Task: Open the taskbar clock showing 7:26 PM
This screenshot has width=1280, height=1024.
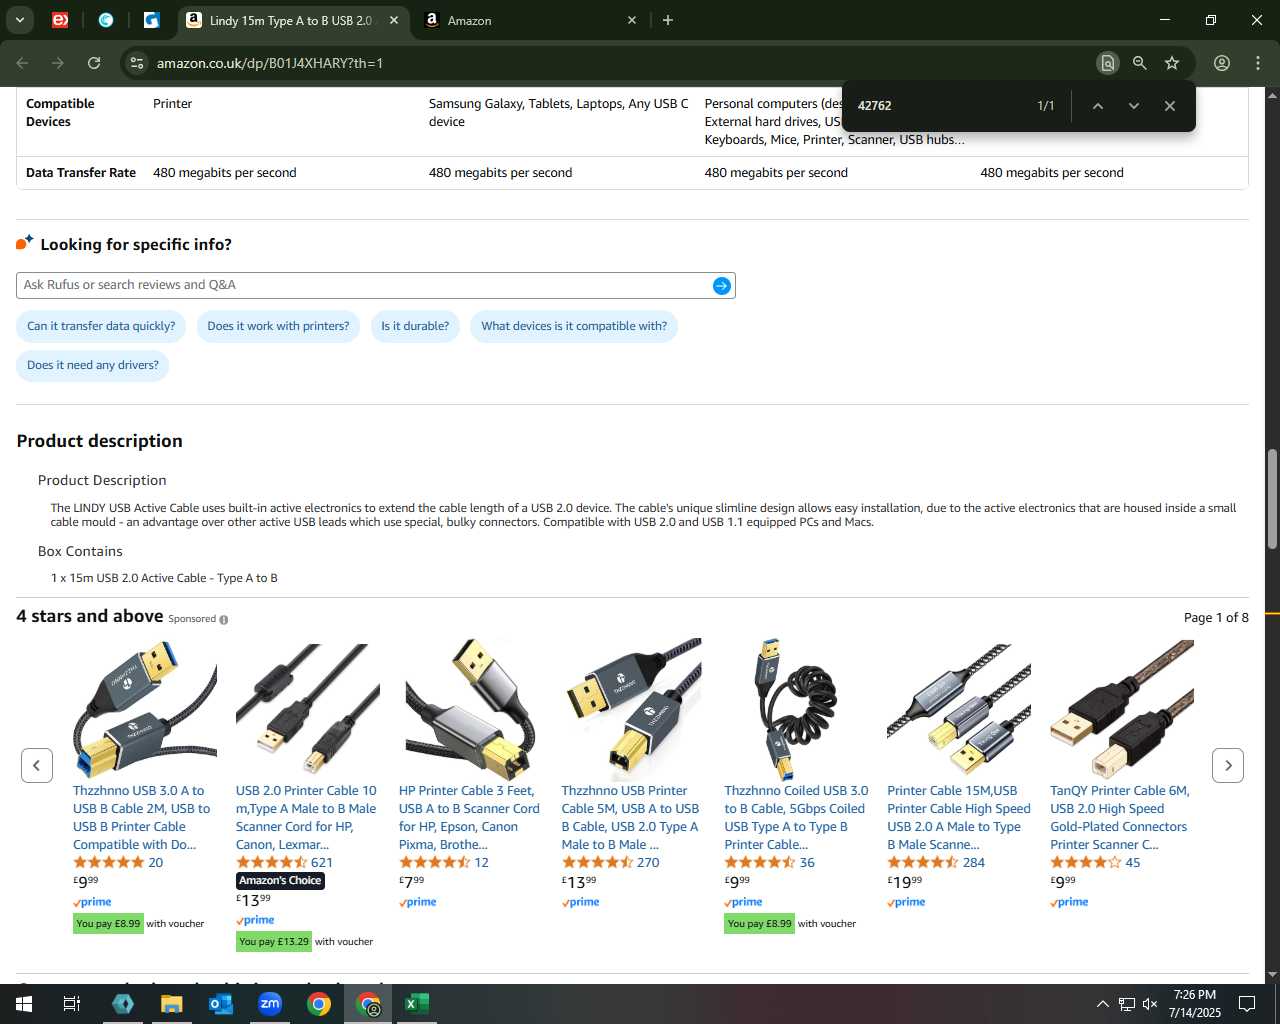Action: pos(1195,1004)
